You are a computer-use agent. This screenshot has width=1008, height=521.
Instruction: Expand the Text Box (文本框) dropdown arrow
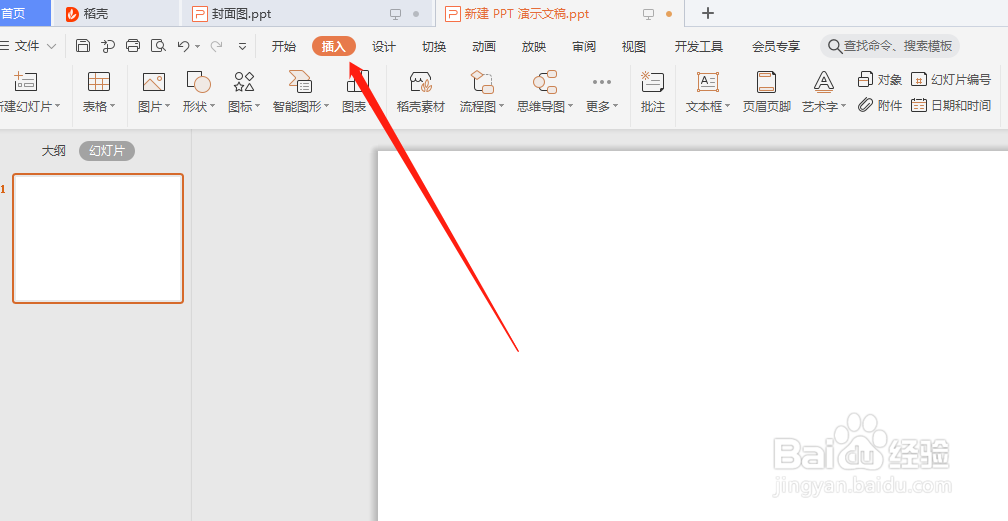click(727, 106)
